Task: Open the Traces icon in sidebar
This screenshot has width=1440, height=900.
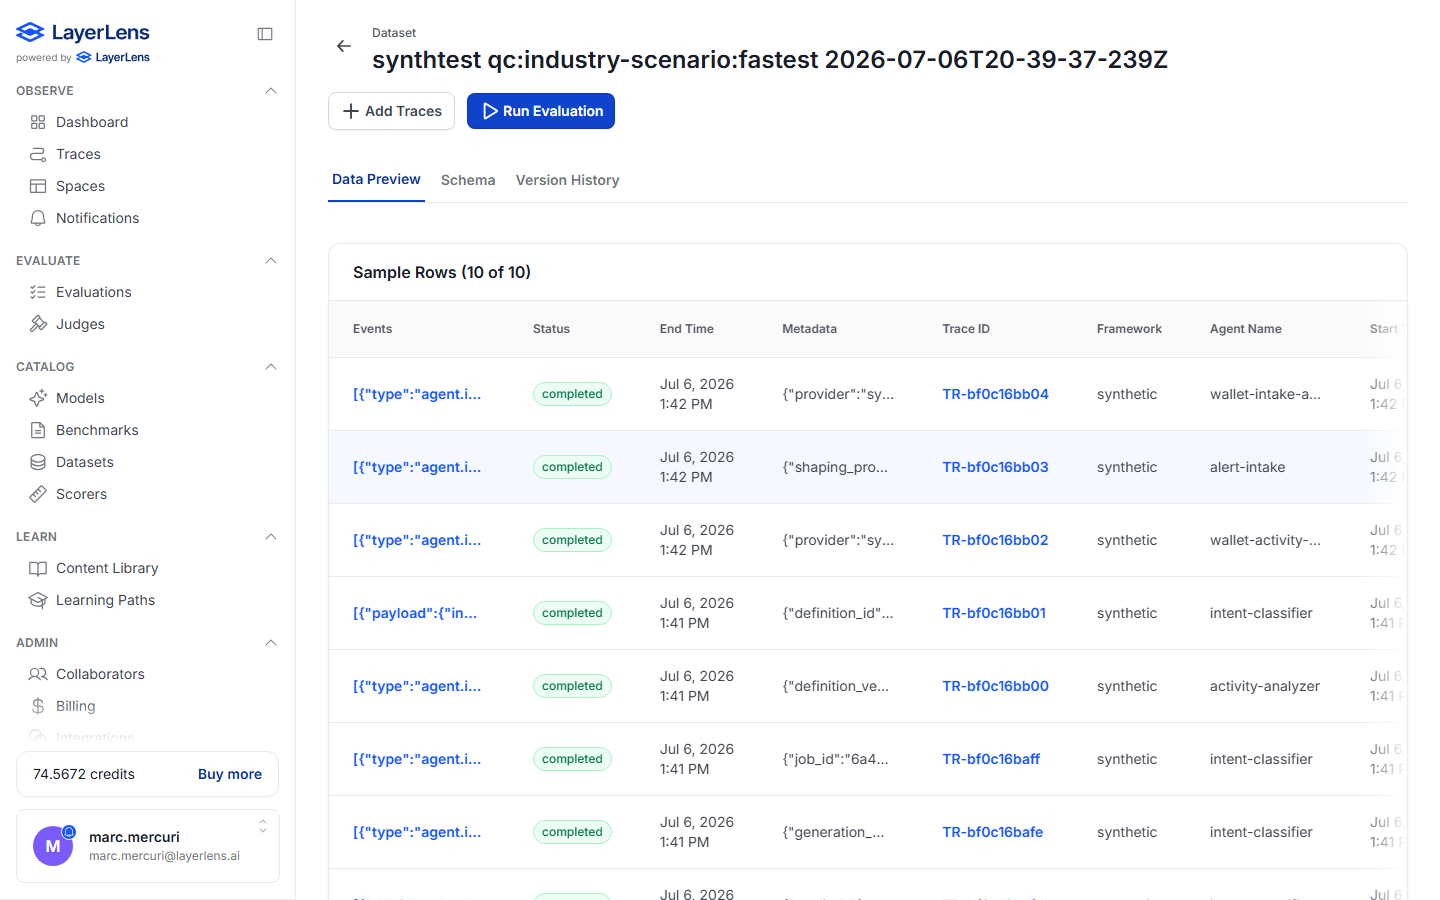Action: coord(38,154)
